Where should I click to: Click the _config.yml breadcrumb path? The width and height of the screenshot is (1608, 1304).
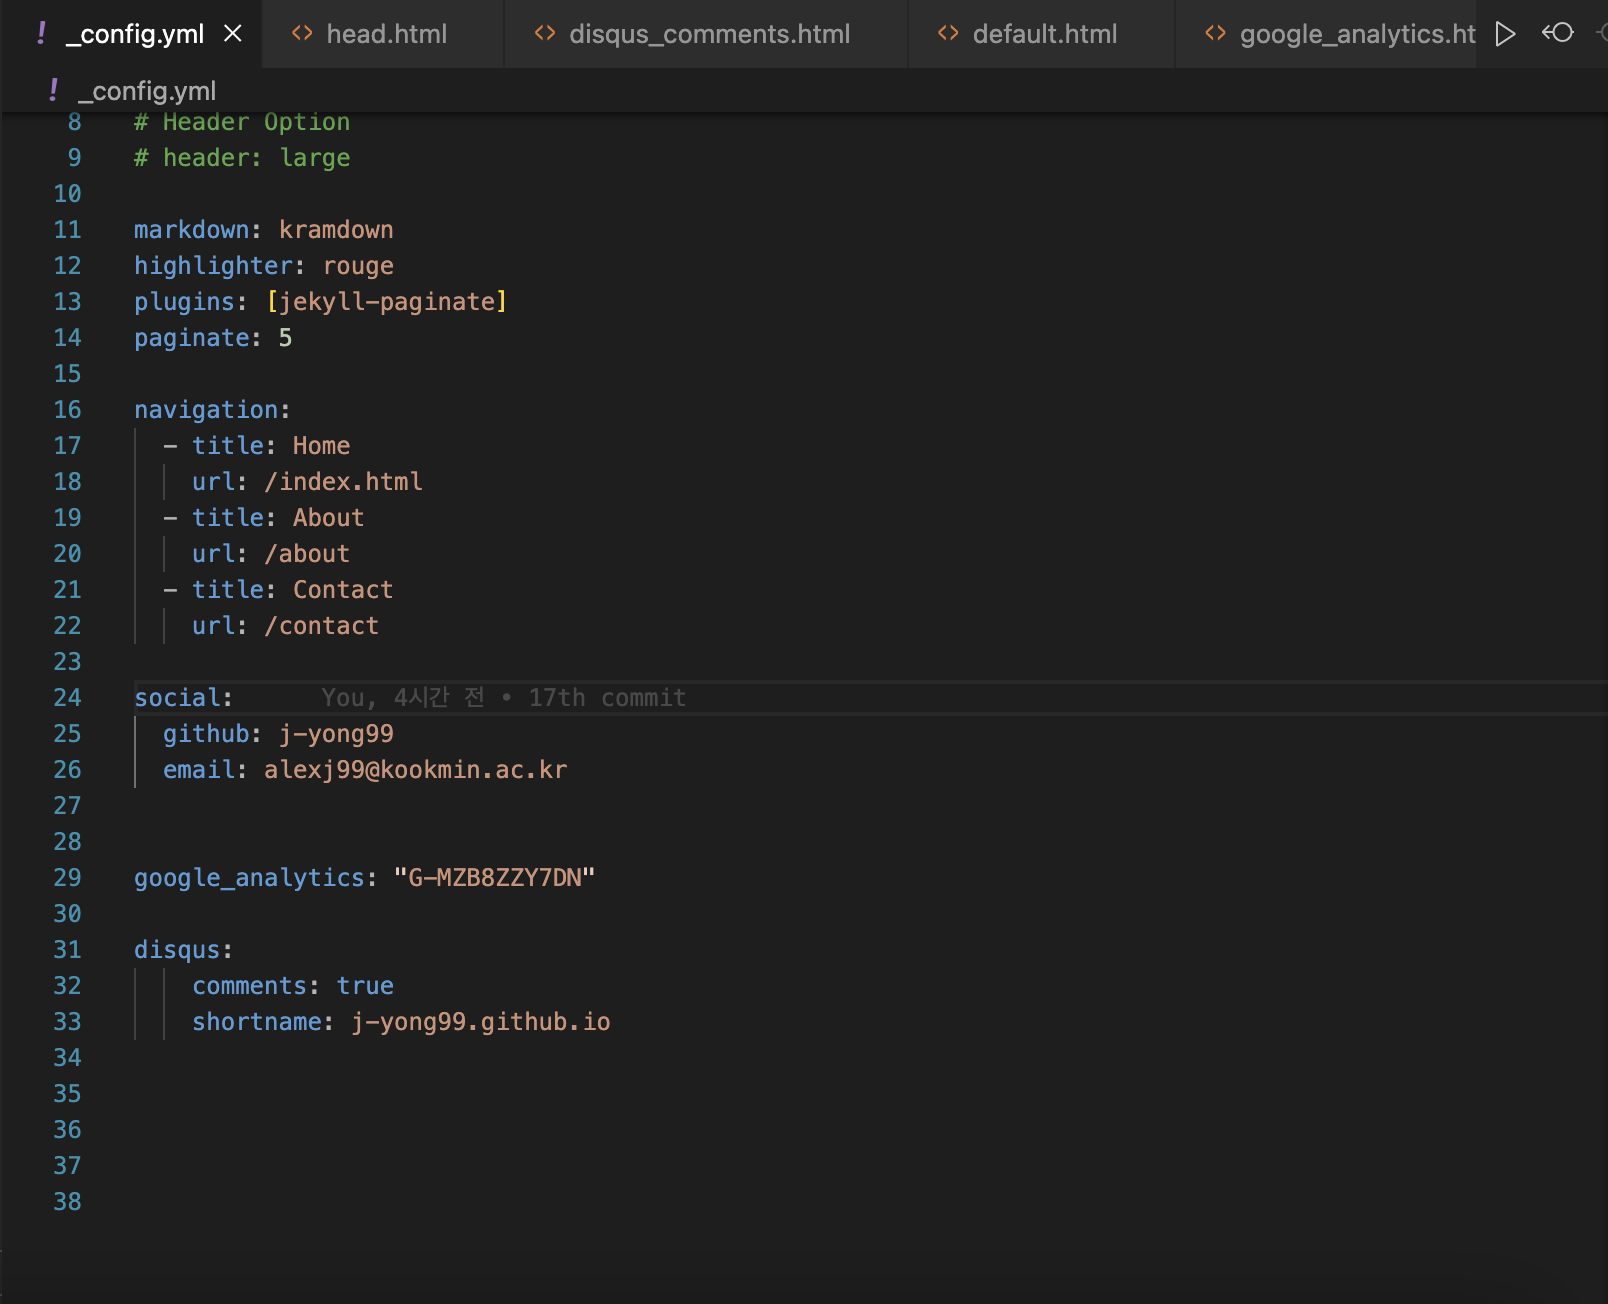147,91
